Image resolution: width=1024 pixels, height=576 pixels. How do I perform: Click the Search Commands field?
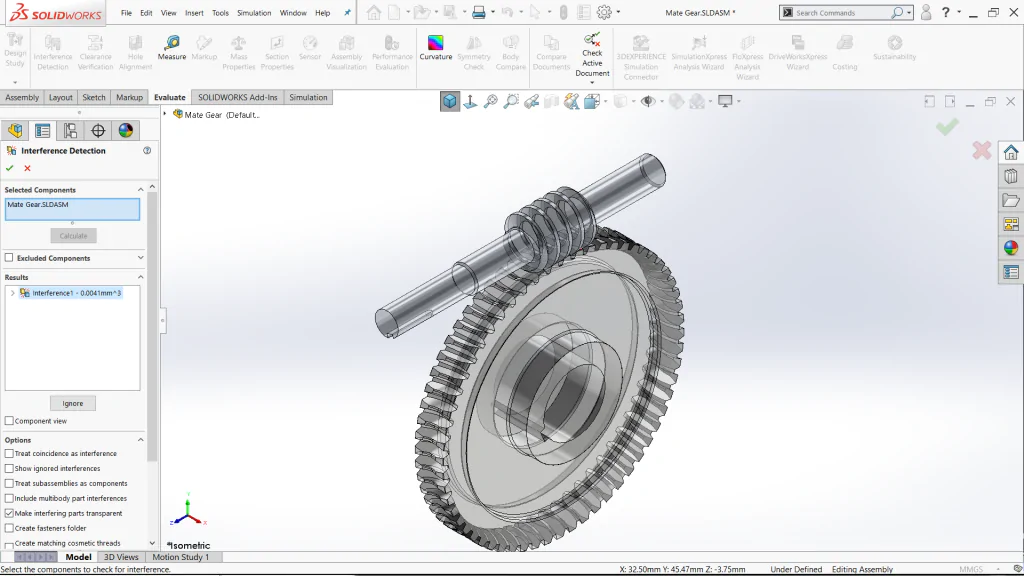pos(842,12)
